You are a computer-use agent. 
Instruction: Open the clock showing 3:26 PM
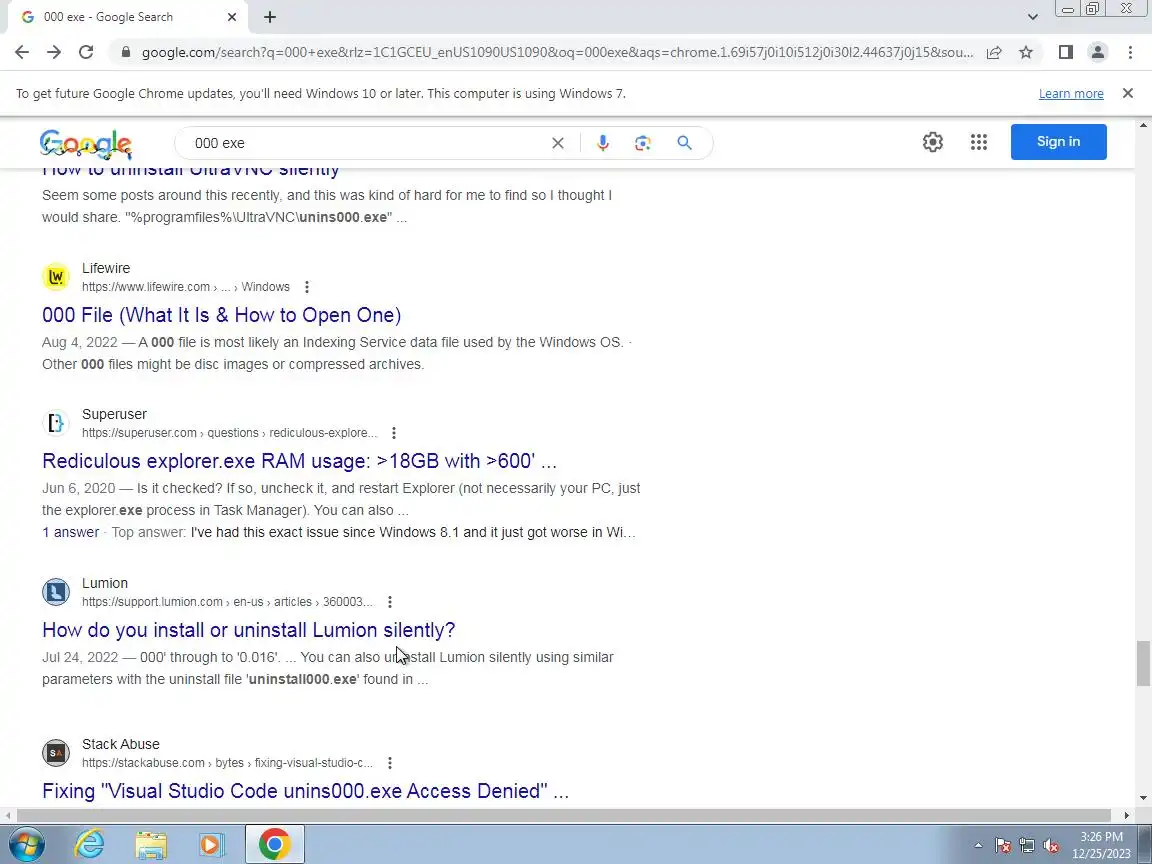pyautogui.click(x=1101, y=845)
